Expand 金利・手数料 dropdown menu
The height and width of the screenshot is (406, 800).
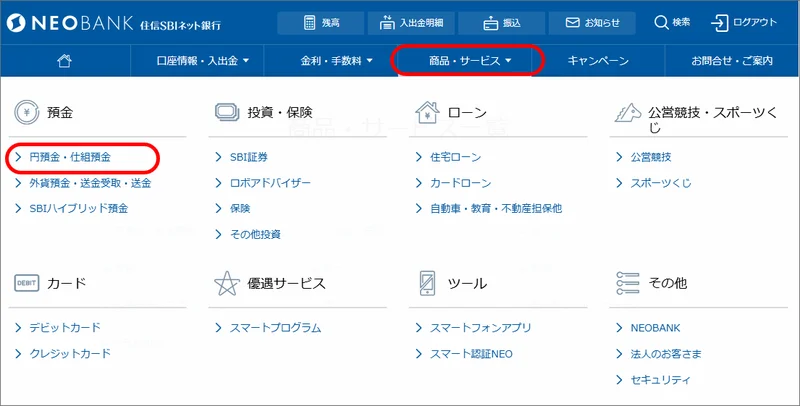[x=336, y=61]
